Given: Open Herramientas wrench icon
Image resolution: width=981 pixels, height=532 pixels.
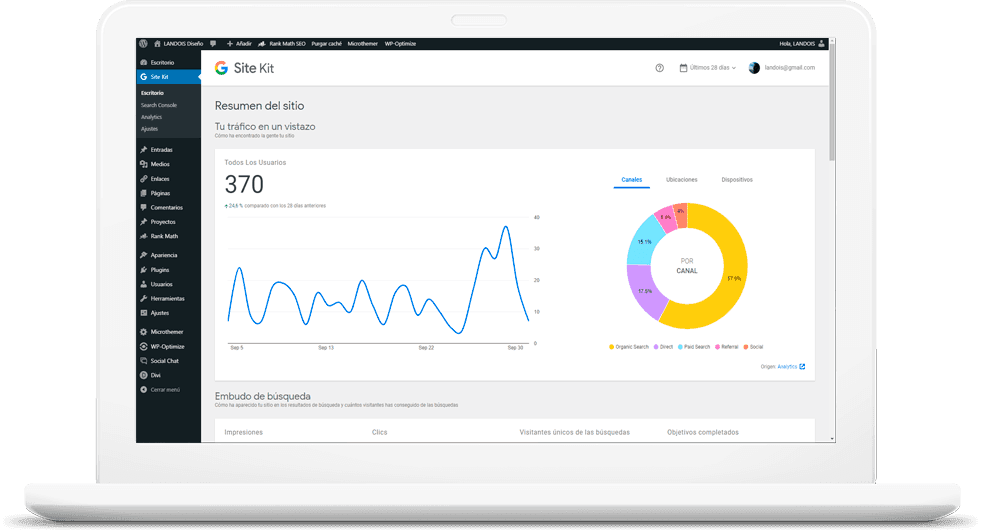Looking at the screenshot, I should [x=144, y=299].
